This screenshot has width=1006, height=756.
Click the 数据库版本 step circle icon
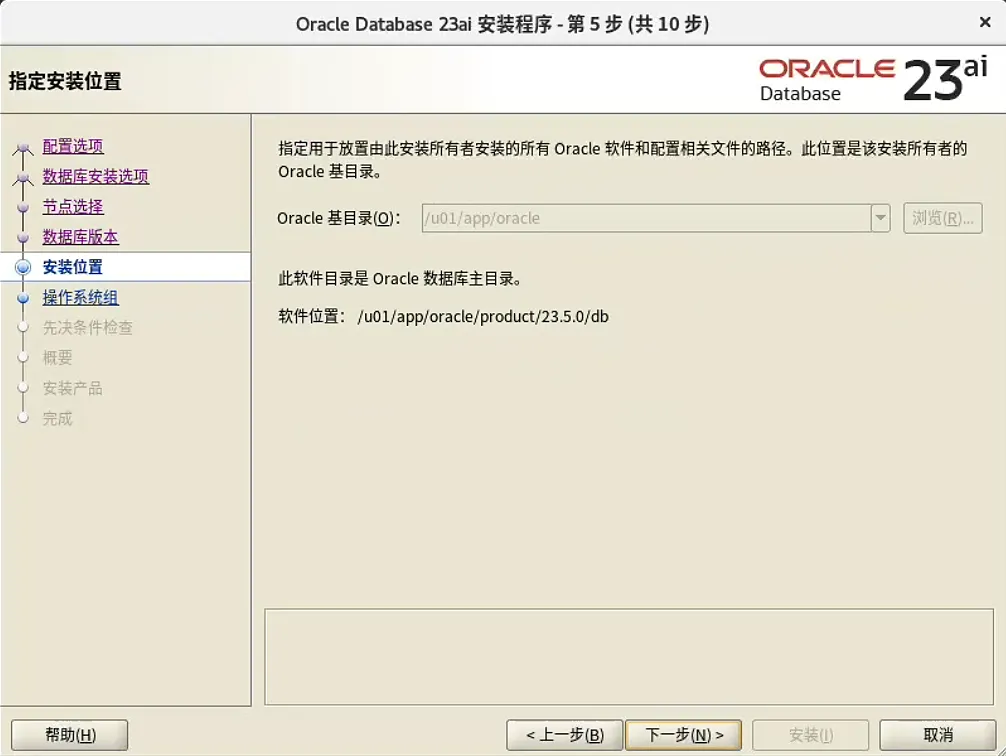[x=24, y=237]
